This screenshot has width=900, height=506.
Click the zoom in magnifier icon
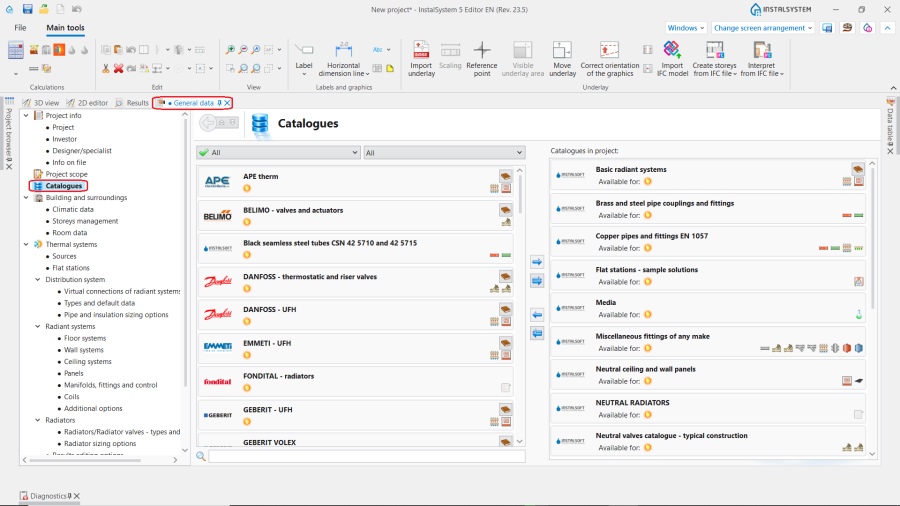tap(230, 50)
